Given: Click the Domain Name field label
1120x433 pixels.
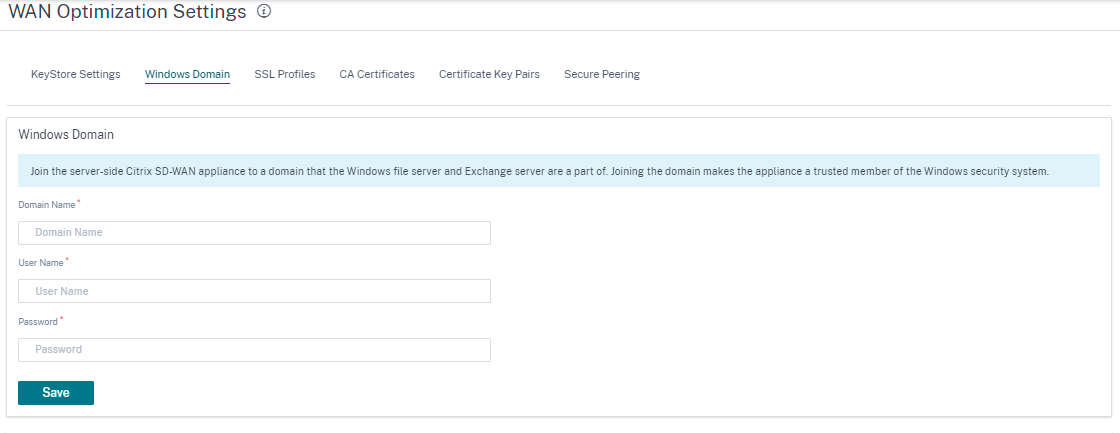Looking at the screenshot, I should 47,205.
